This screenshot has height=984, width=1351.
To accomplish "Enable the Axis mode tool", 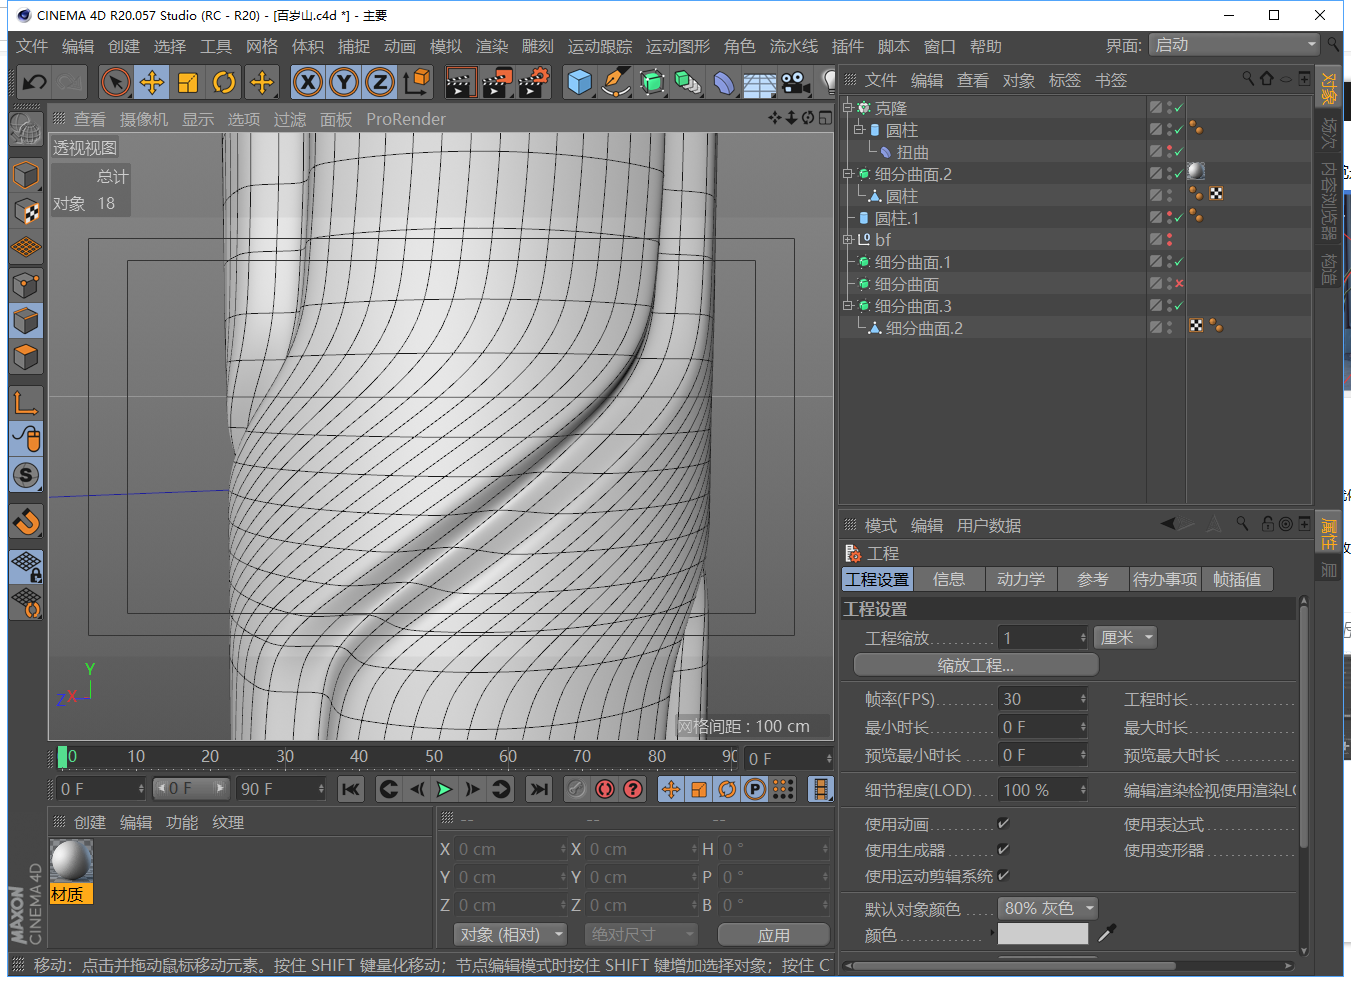I will 26,402.
